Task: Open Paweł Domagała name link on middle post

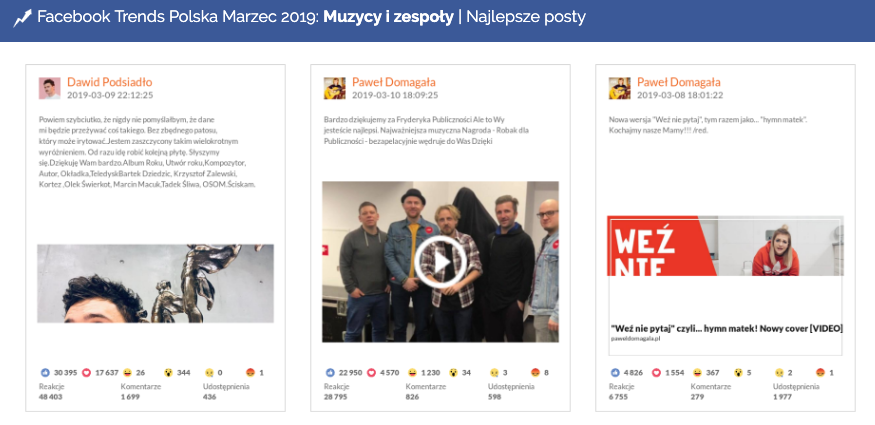Action: point(394,83)
